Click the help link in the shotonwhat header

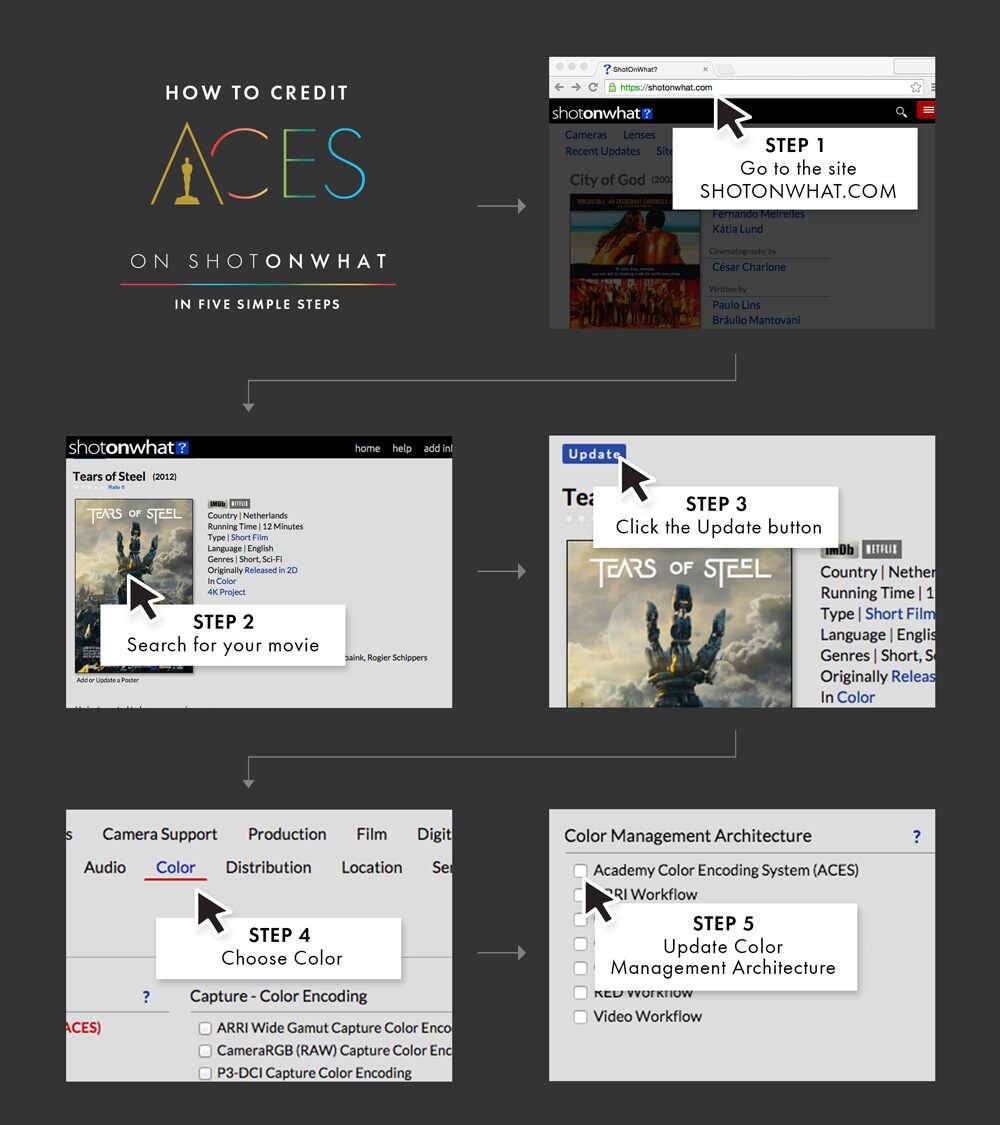pyautogui.click(x=402, y=448)
